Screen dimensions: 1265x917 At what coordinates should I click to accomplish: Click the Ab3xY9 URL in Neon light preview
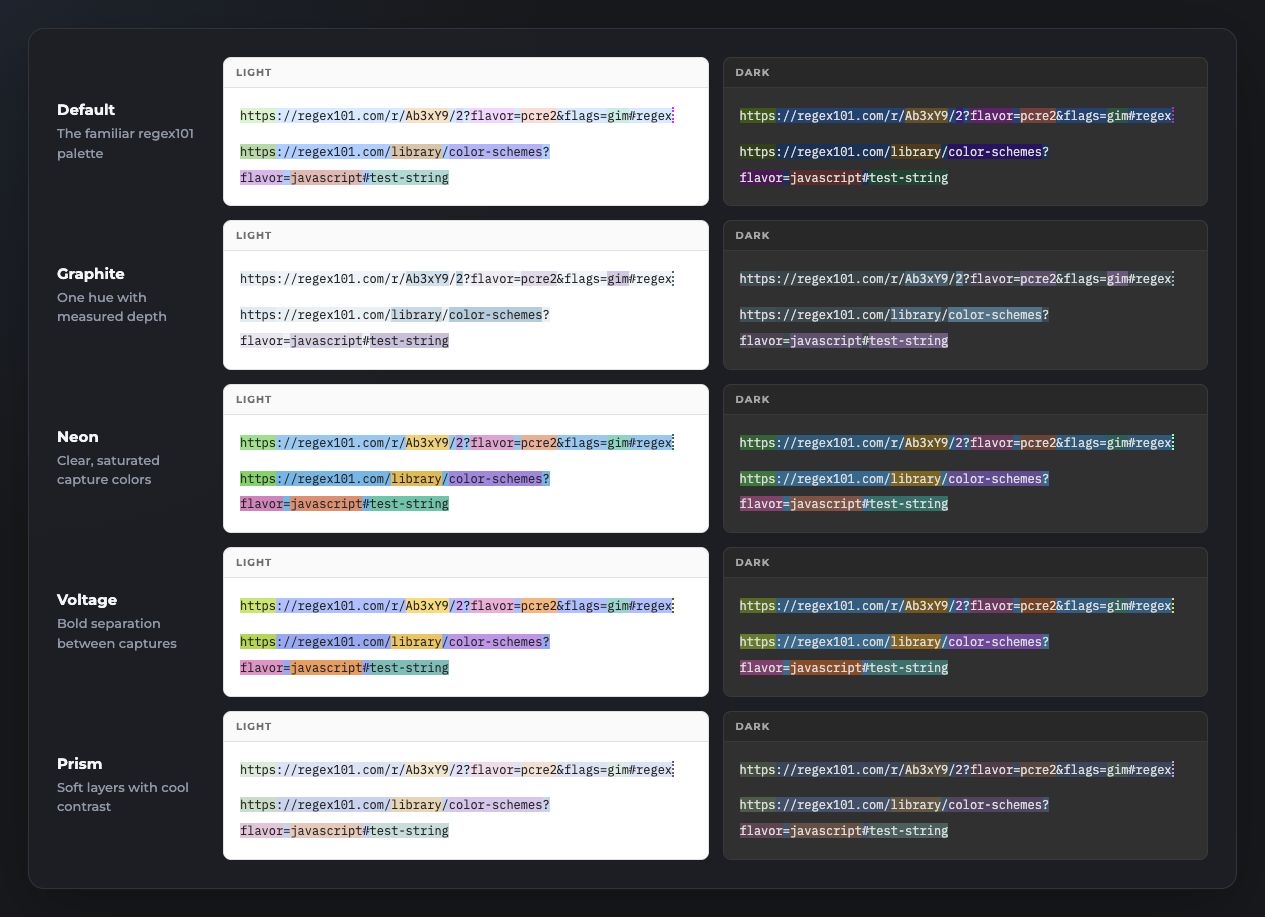[x=456, y=443]
